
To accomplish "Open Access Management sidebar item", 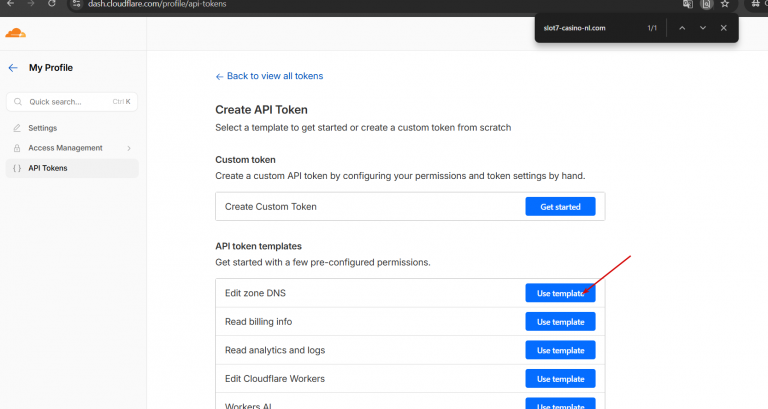I will (x=72, y=148).
